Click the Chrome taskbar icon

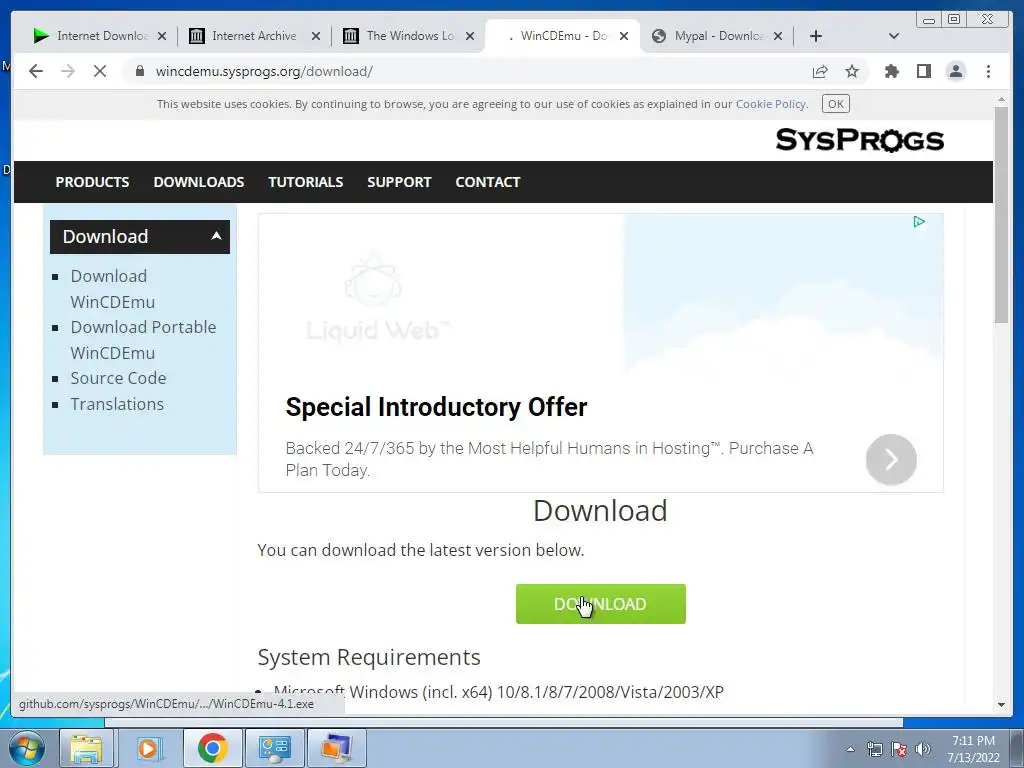tap(212, 748)
